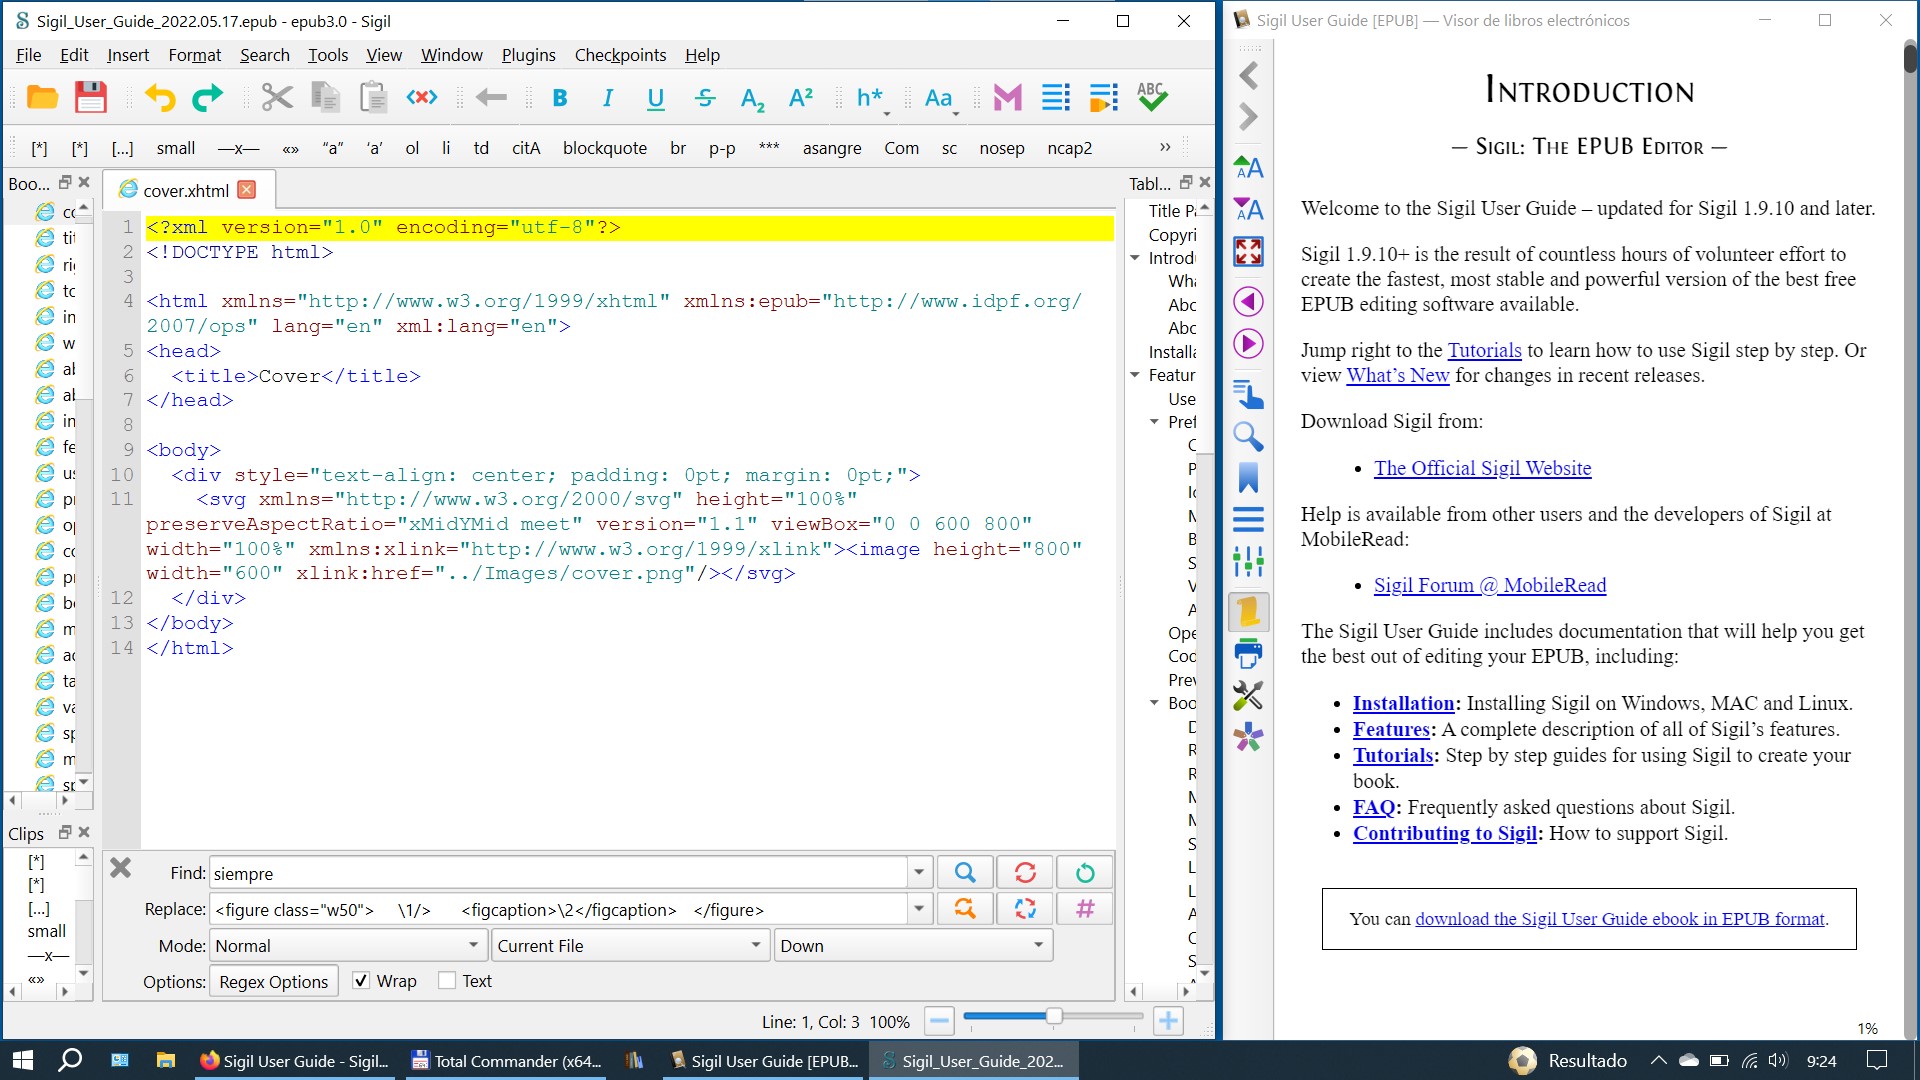Click the Spellcheck ABC checkmark icon
Screen dimensions: 1920x1080
(x=1151, y=97)
